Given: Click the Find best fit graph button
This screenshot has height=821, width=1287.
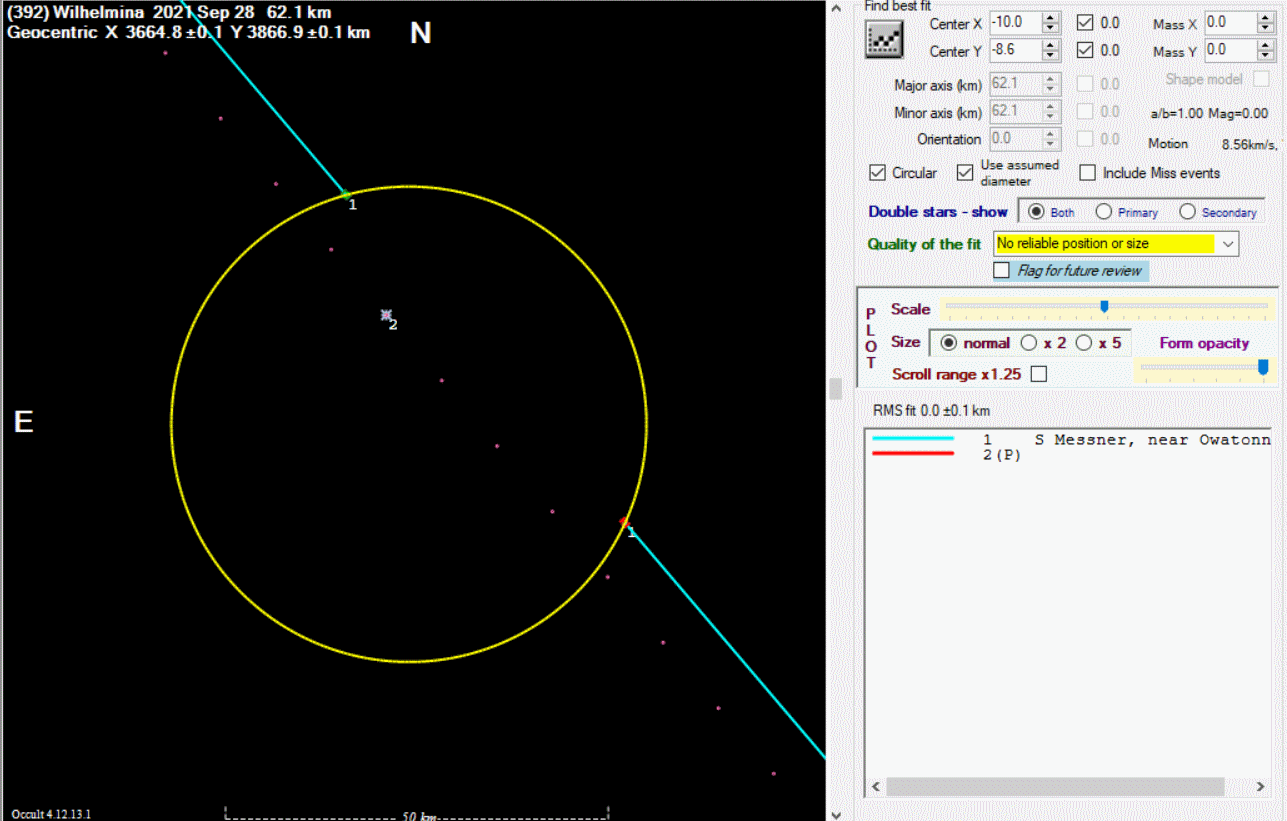Looking at the screenshot, I should (x=884, y=38).
